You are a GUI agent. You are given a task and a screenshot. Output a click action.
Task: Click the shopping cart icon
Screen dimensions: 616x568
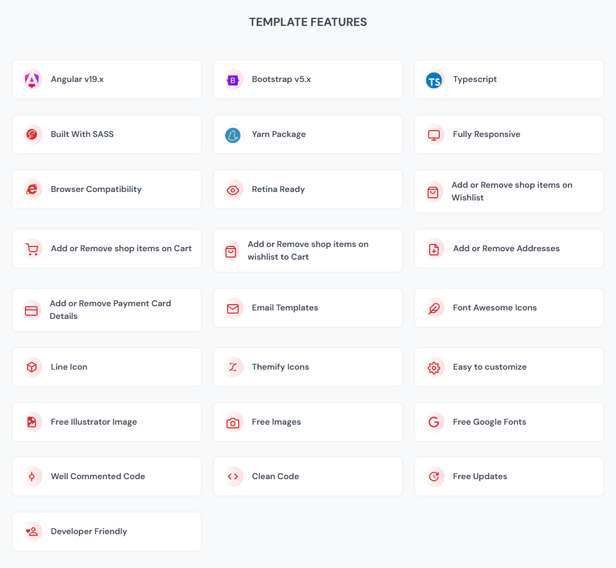(x=32, y=249)
